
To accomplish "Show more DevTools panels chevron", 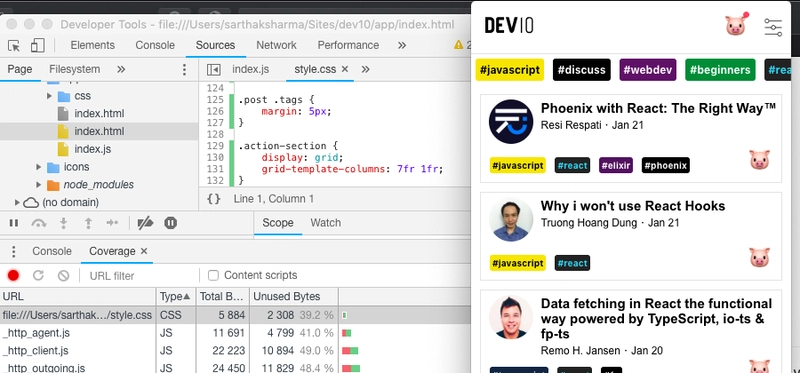I will 402,45.
